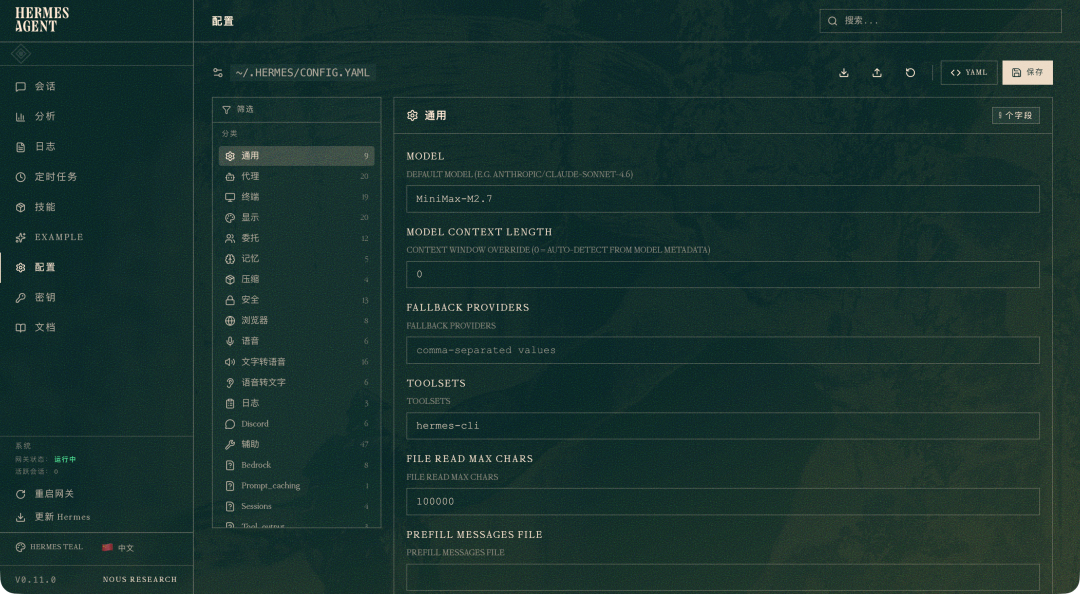The width and height of the screenshot is (1080, 594).
Task: Select the Discord category
Action: 296,424
